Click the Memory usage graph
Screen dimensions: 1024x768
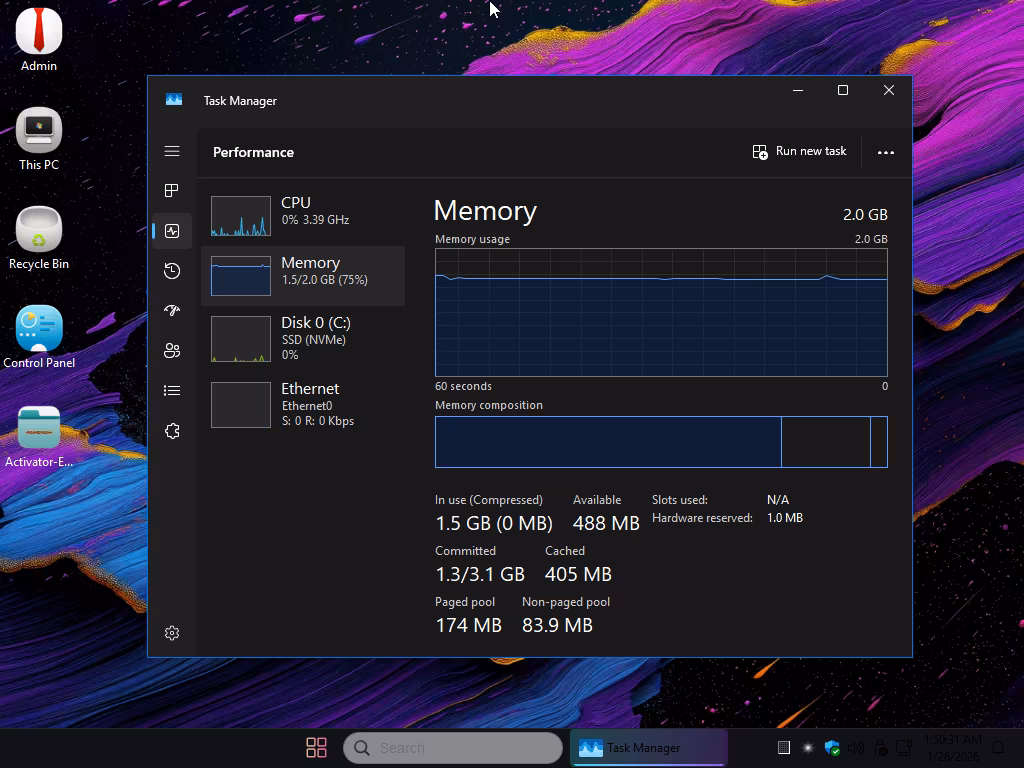coord(660,312)
